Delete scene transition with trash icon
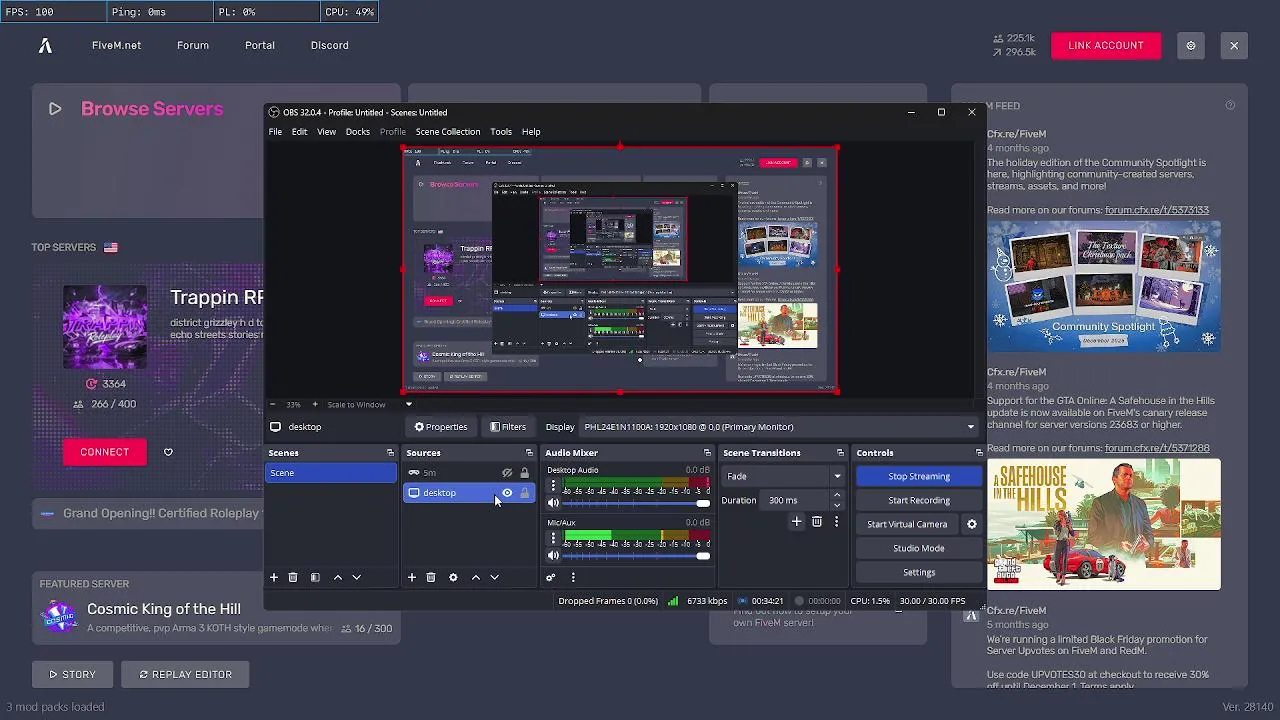1280x720 pixels. click(x=817, y=521)
